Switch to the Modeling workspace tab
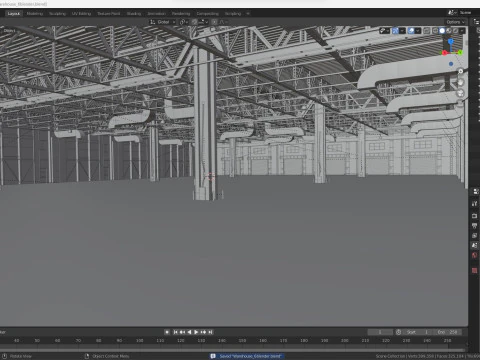Image resolution: width=480 pixels, height=360 pixels. pos(35,14)
